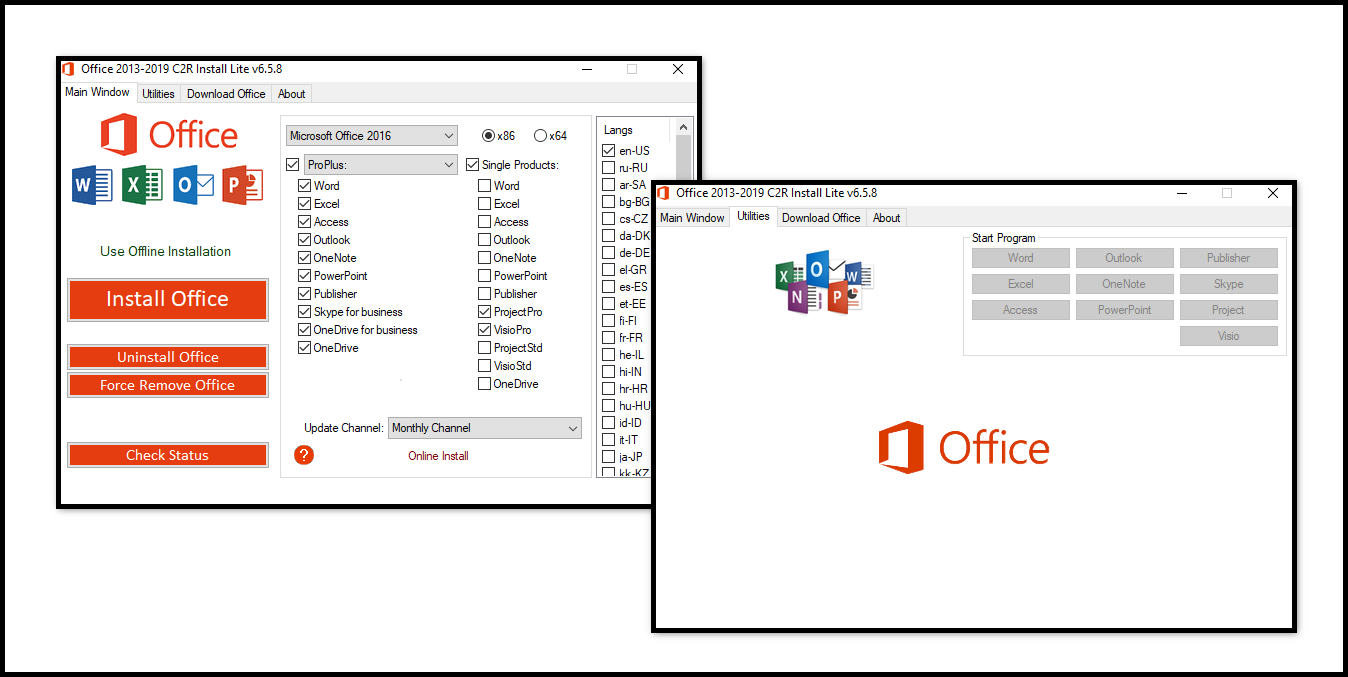This screenshot has width=1348, height=677.
Task: Uncheck Word under ProPlus
Action: pos(304,186)
